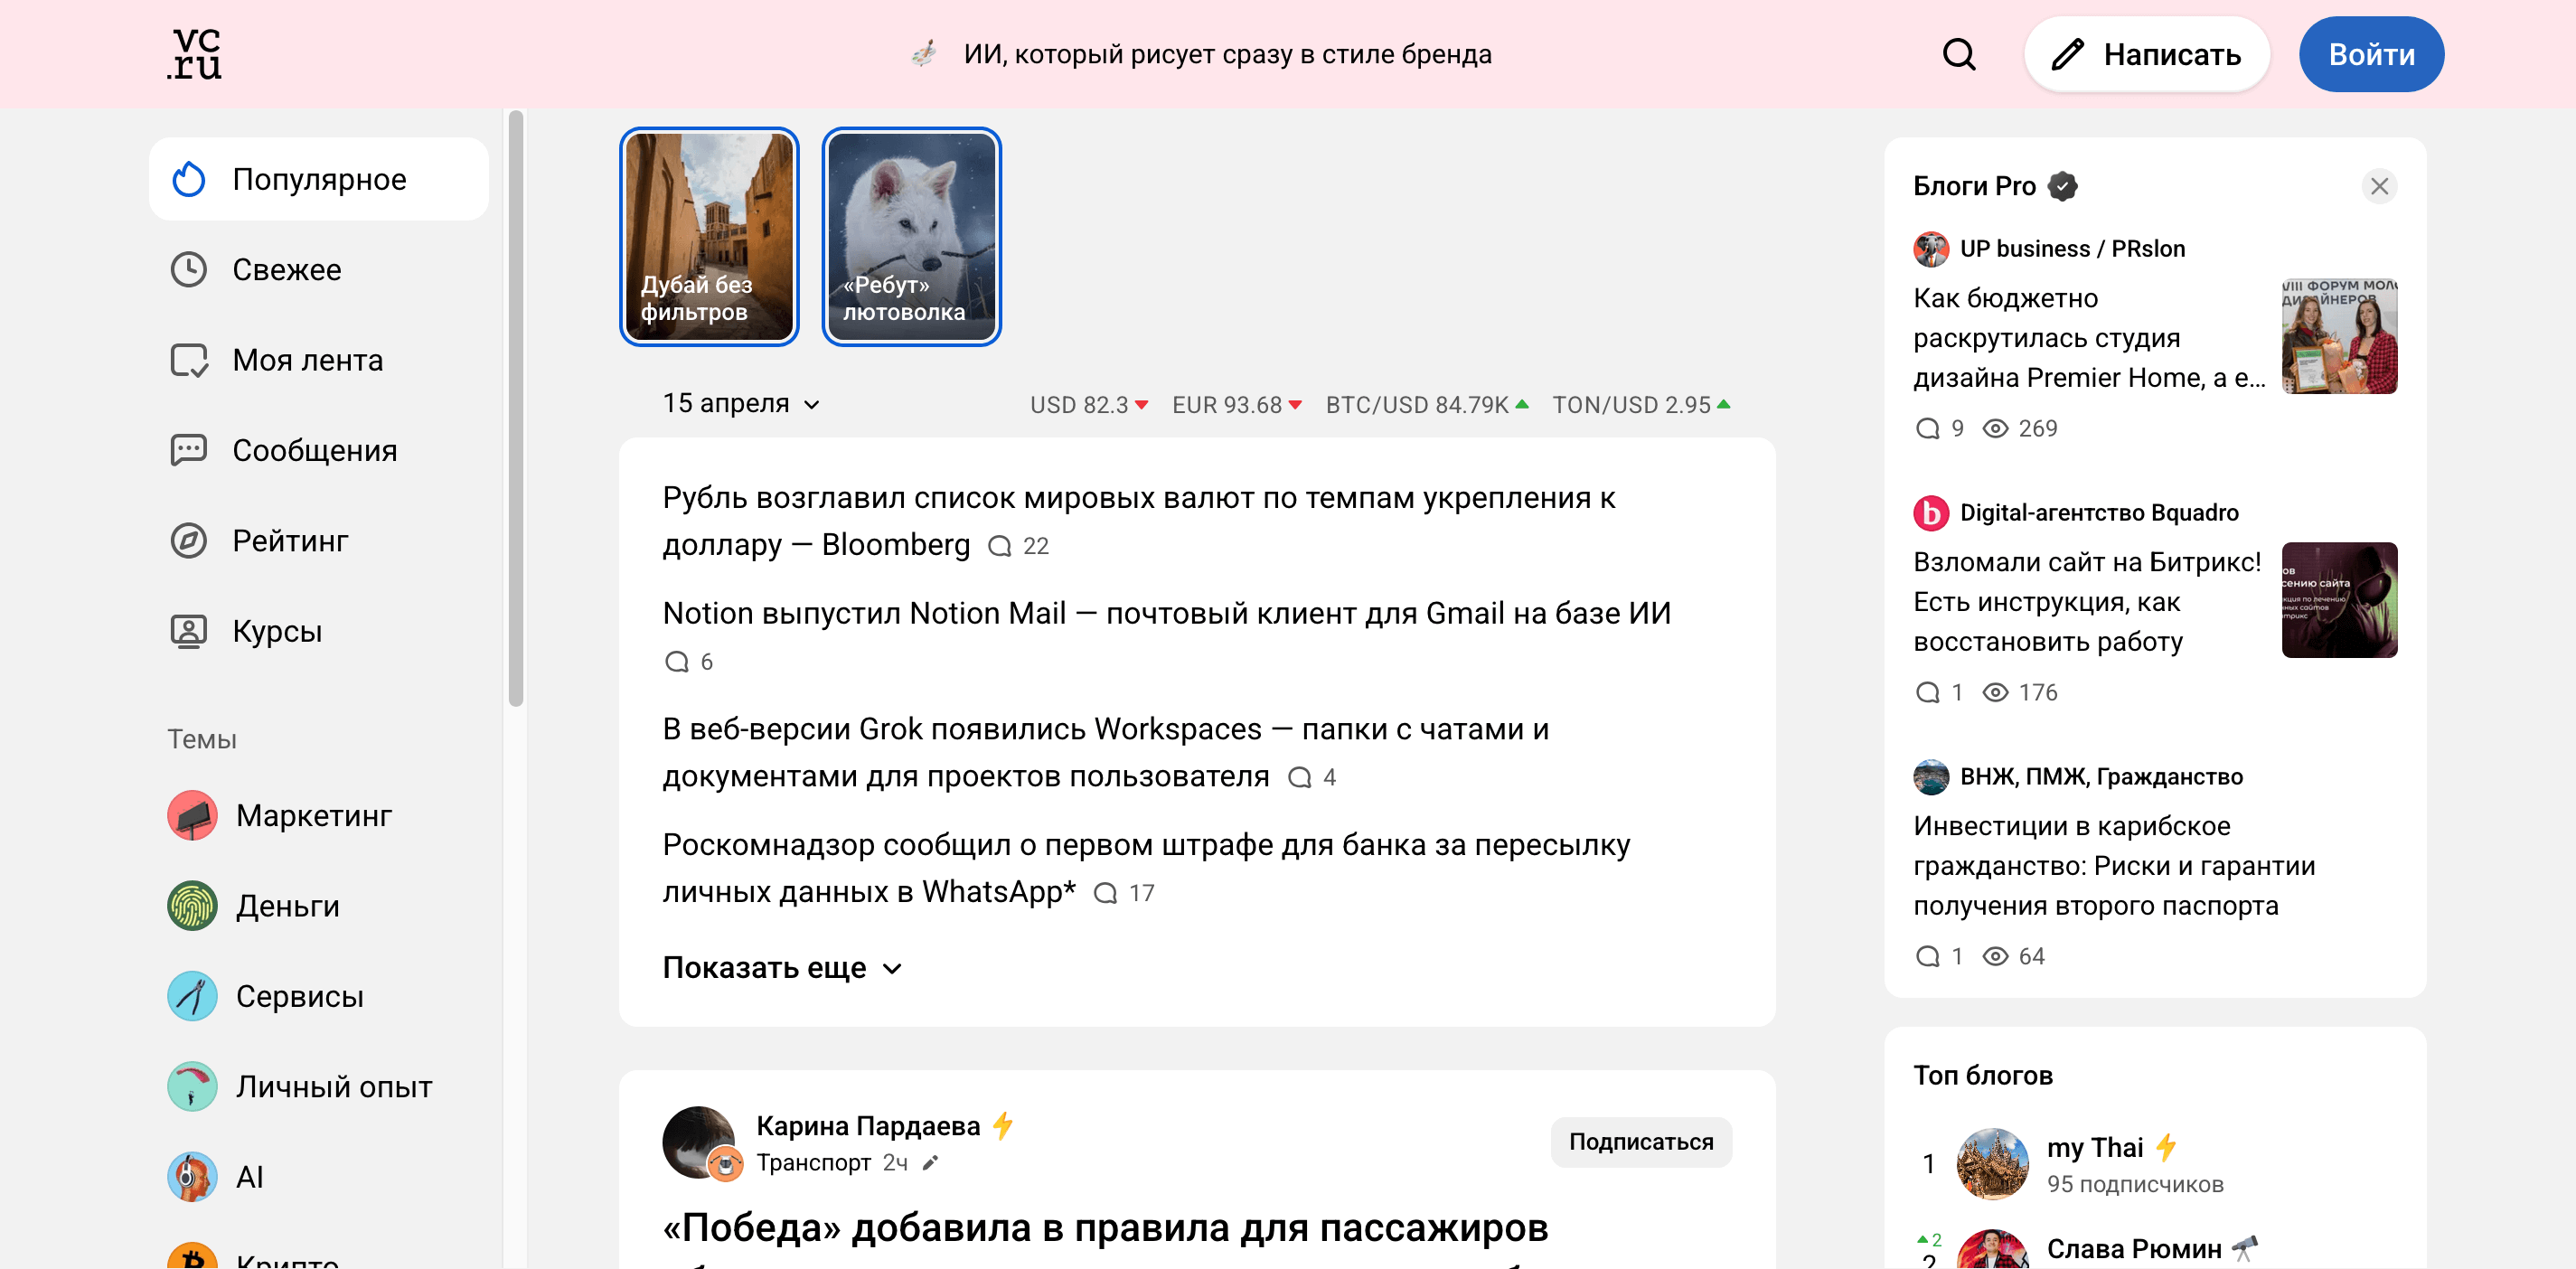Open the Популярное feed via flame icon

[x=190, y=179]
